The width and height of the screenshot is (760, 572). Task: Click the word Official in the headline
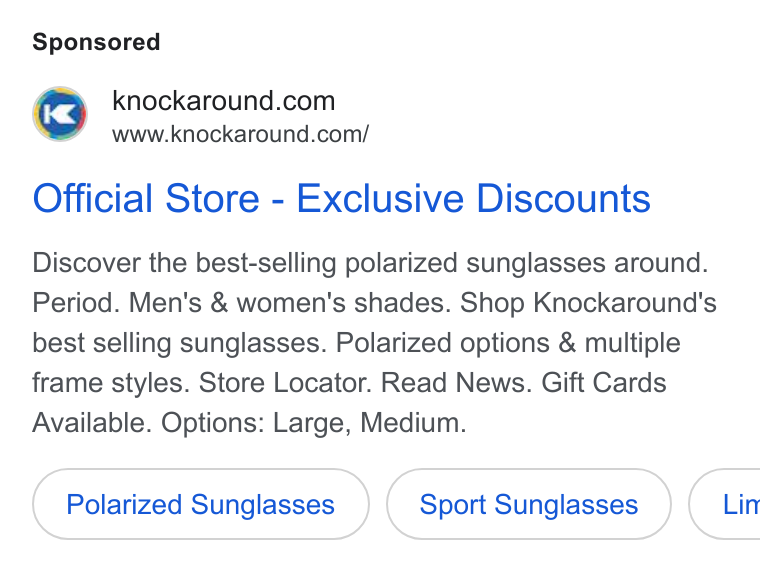pyautogui.click(x=93, y=198)
